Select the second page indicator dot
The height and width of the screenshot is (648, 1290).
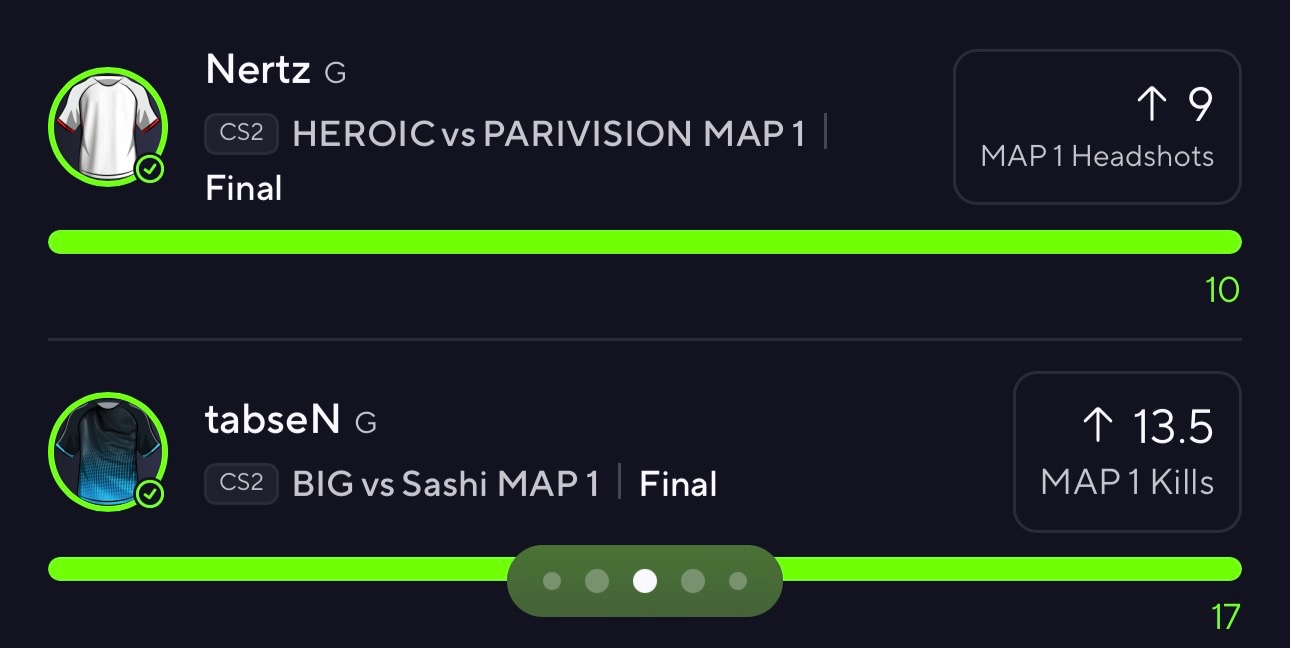coord(597,581)
